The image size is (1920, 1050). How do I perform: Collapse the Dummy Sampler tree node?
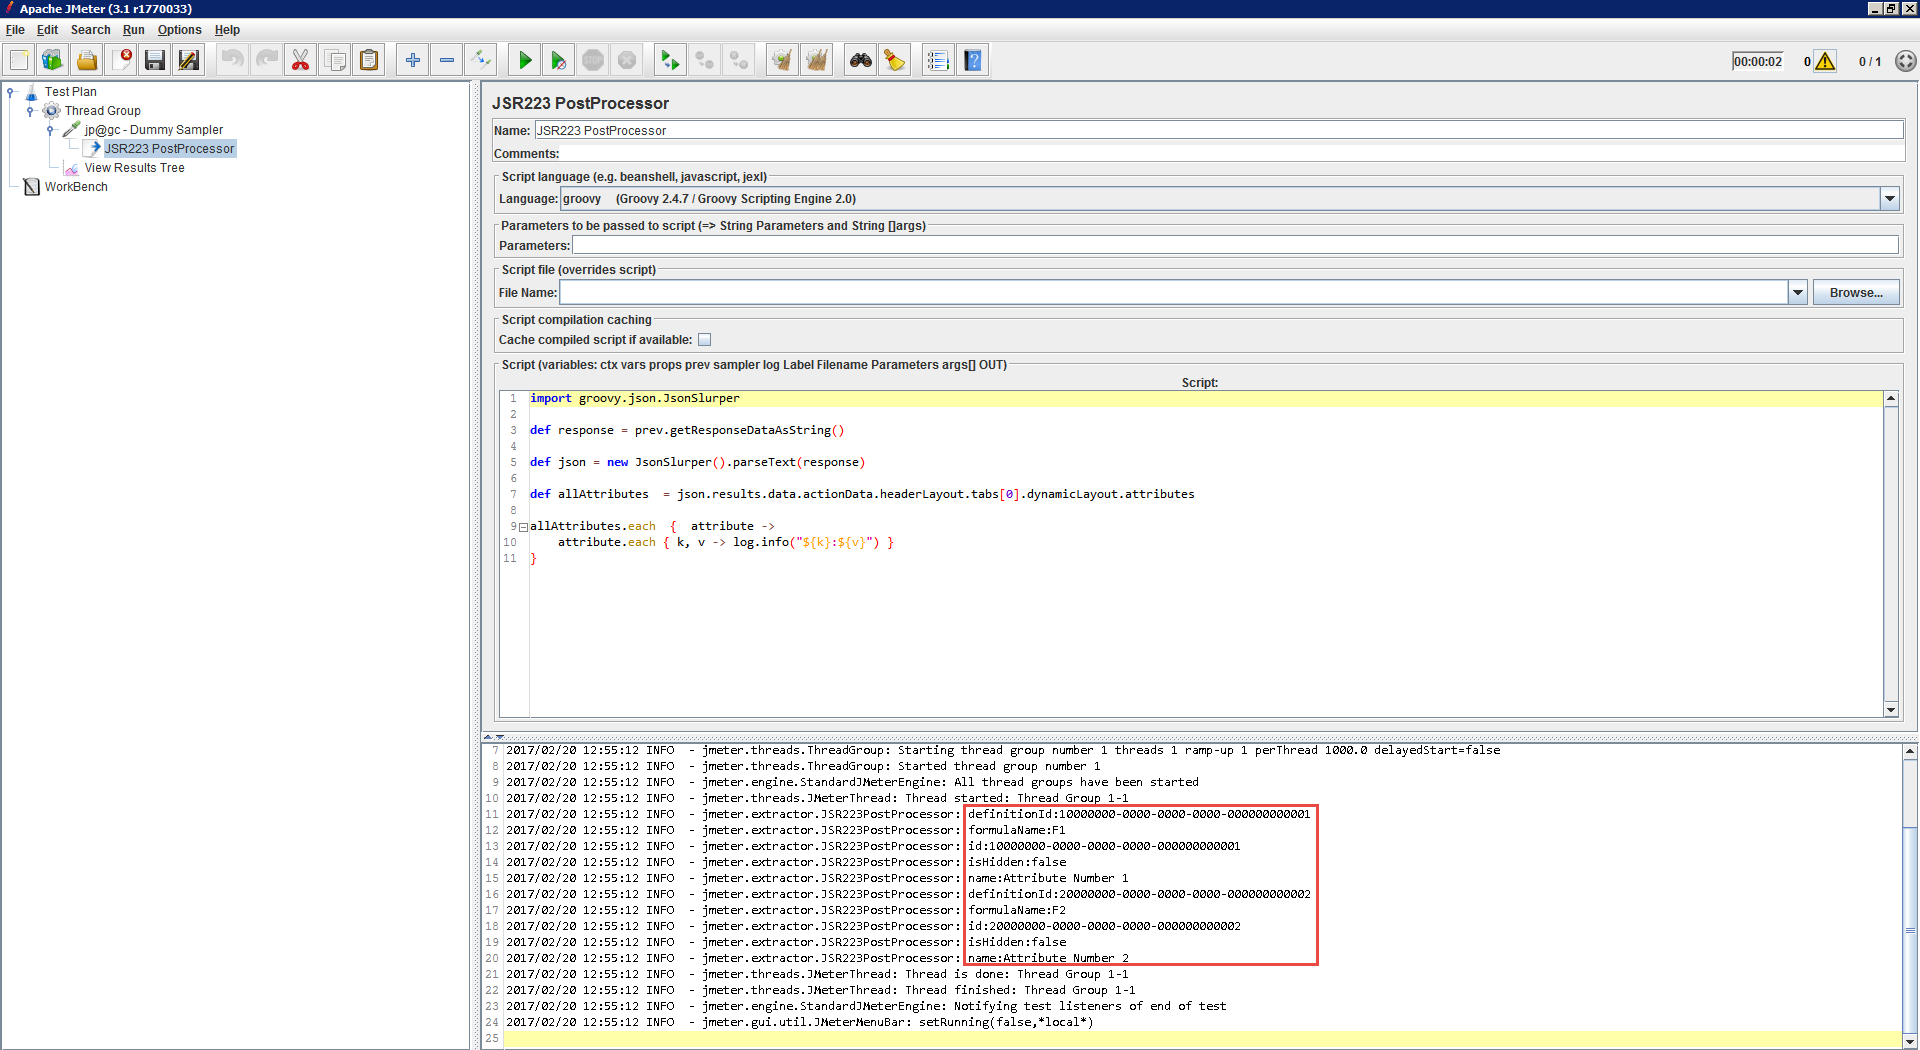tap(51, 130)
